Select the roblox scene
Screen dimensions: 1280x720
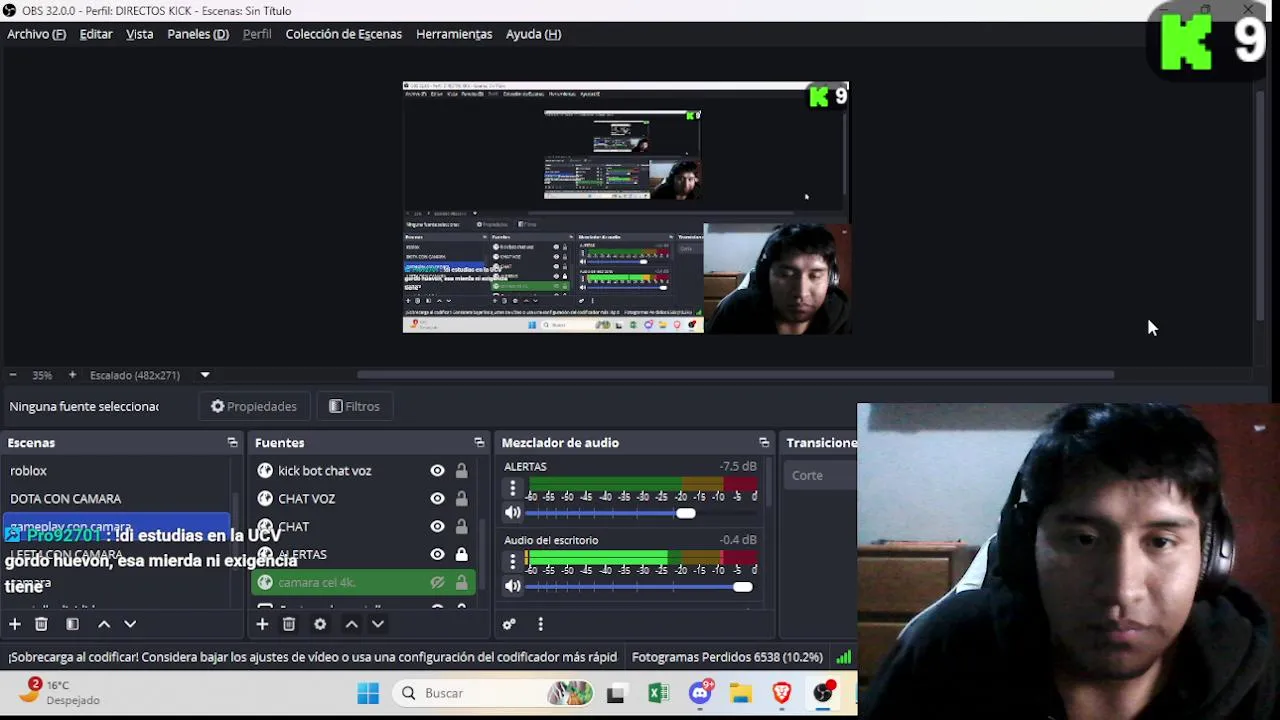pyautogui.click(x=118, y=470)
